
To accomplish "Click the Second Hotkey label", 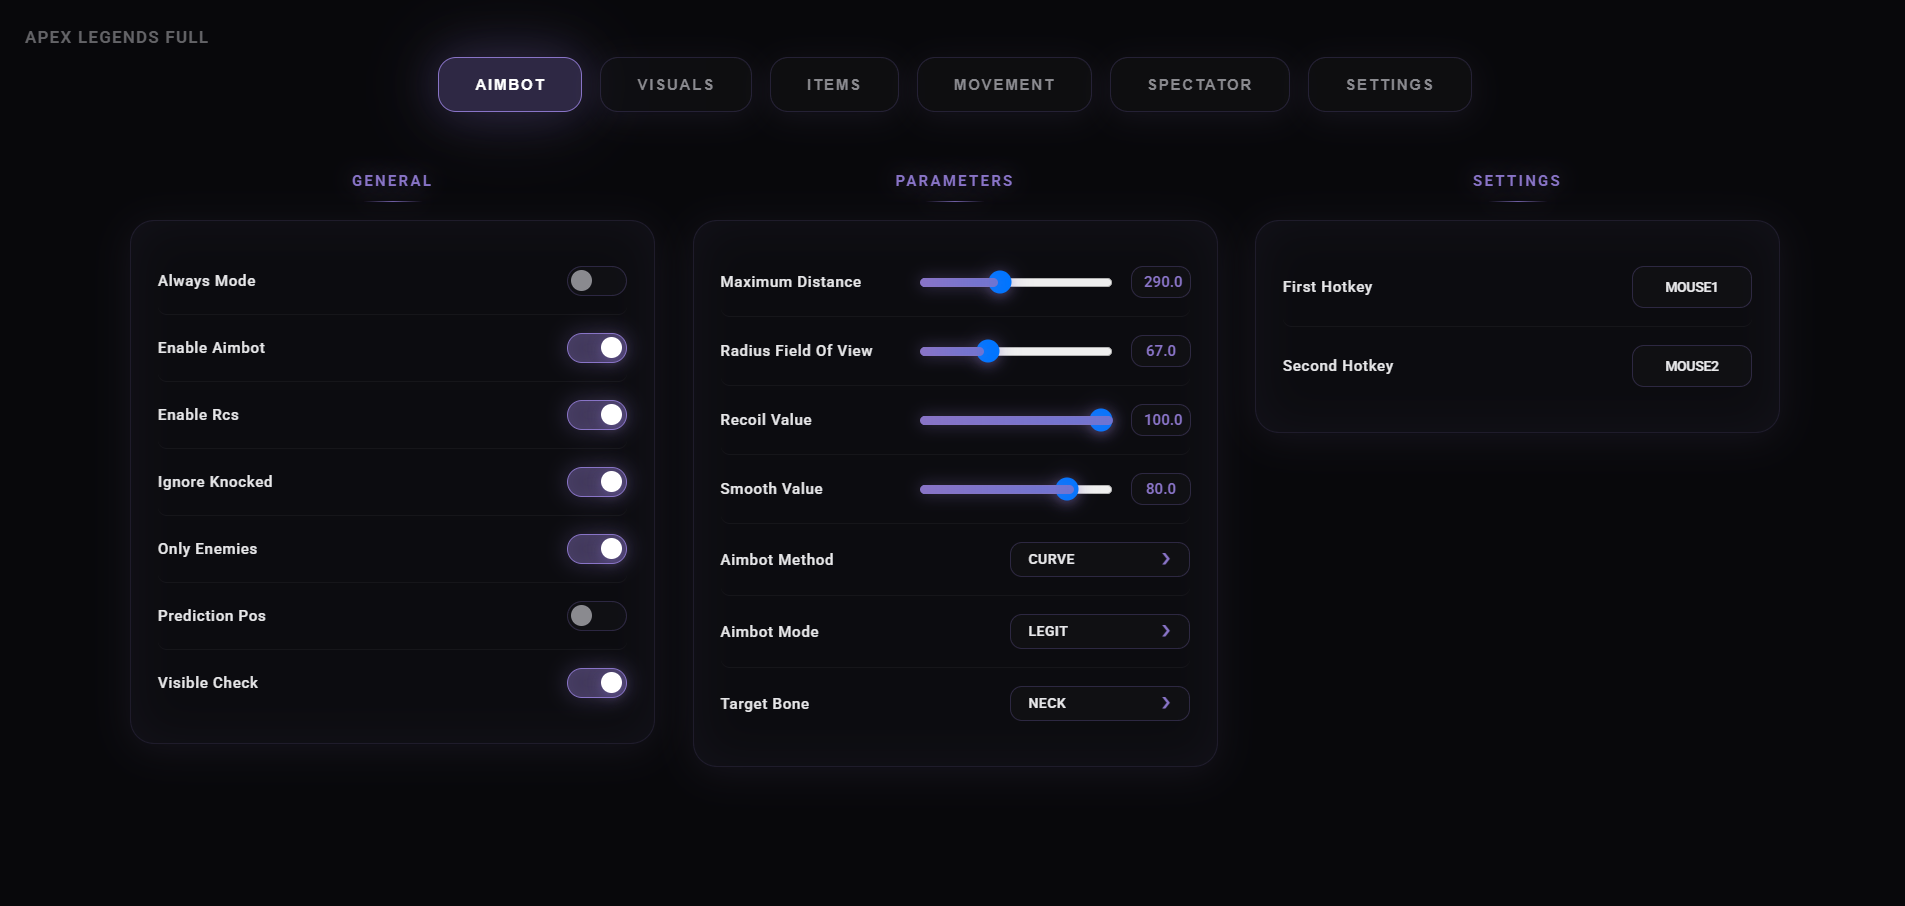I will [x=1338, y=366].
